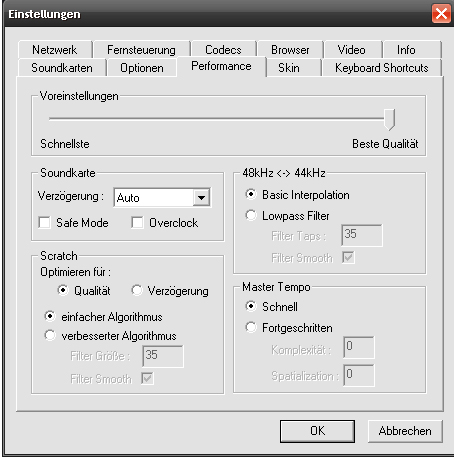Click the Abbrechen button

[x=405, y=431]
